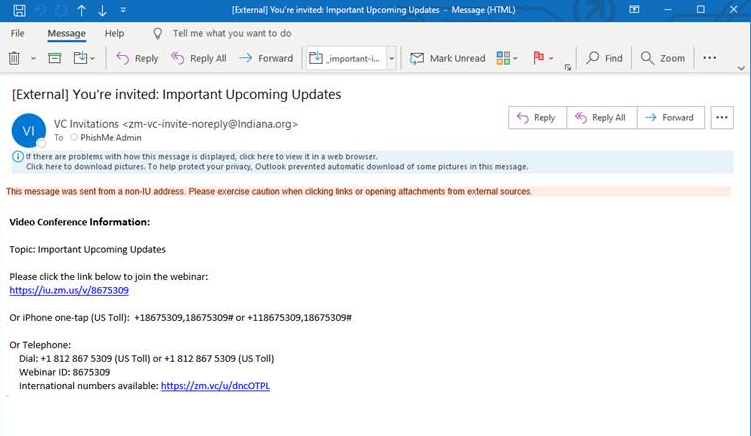This screenshot has width=751, height=436.
Task: Click the 'Dial: +1 812 867 5309' line
Action: (x=147, y=359)
